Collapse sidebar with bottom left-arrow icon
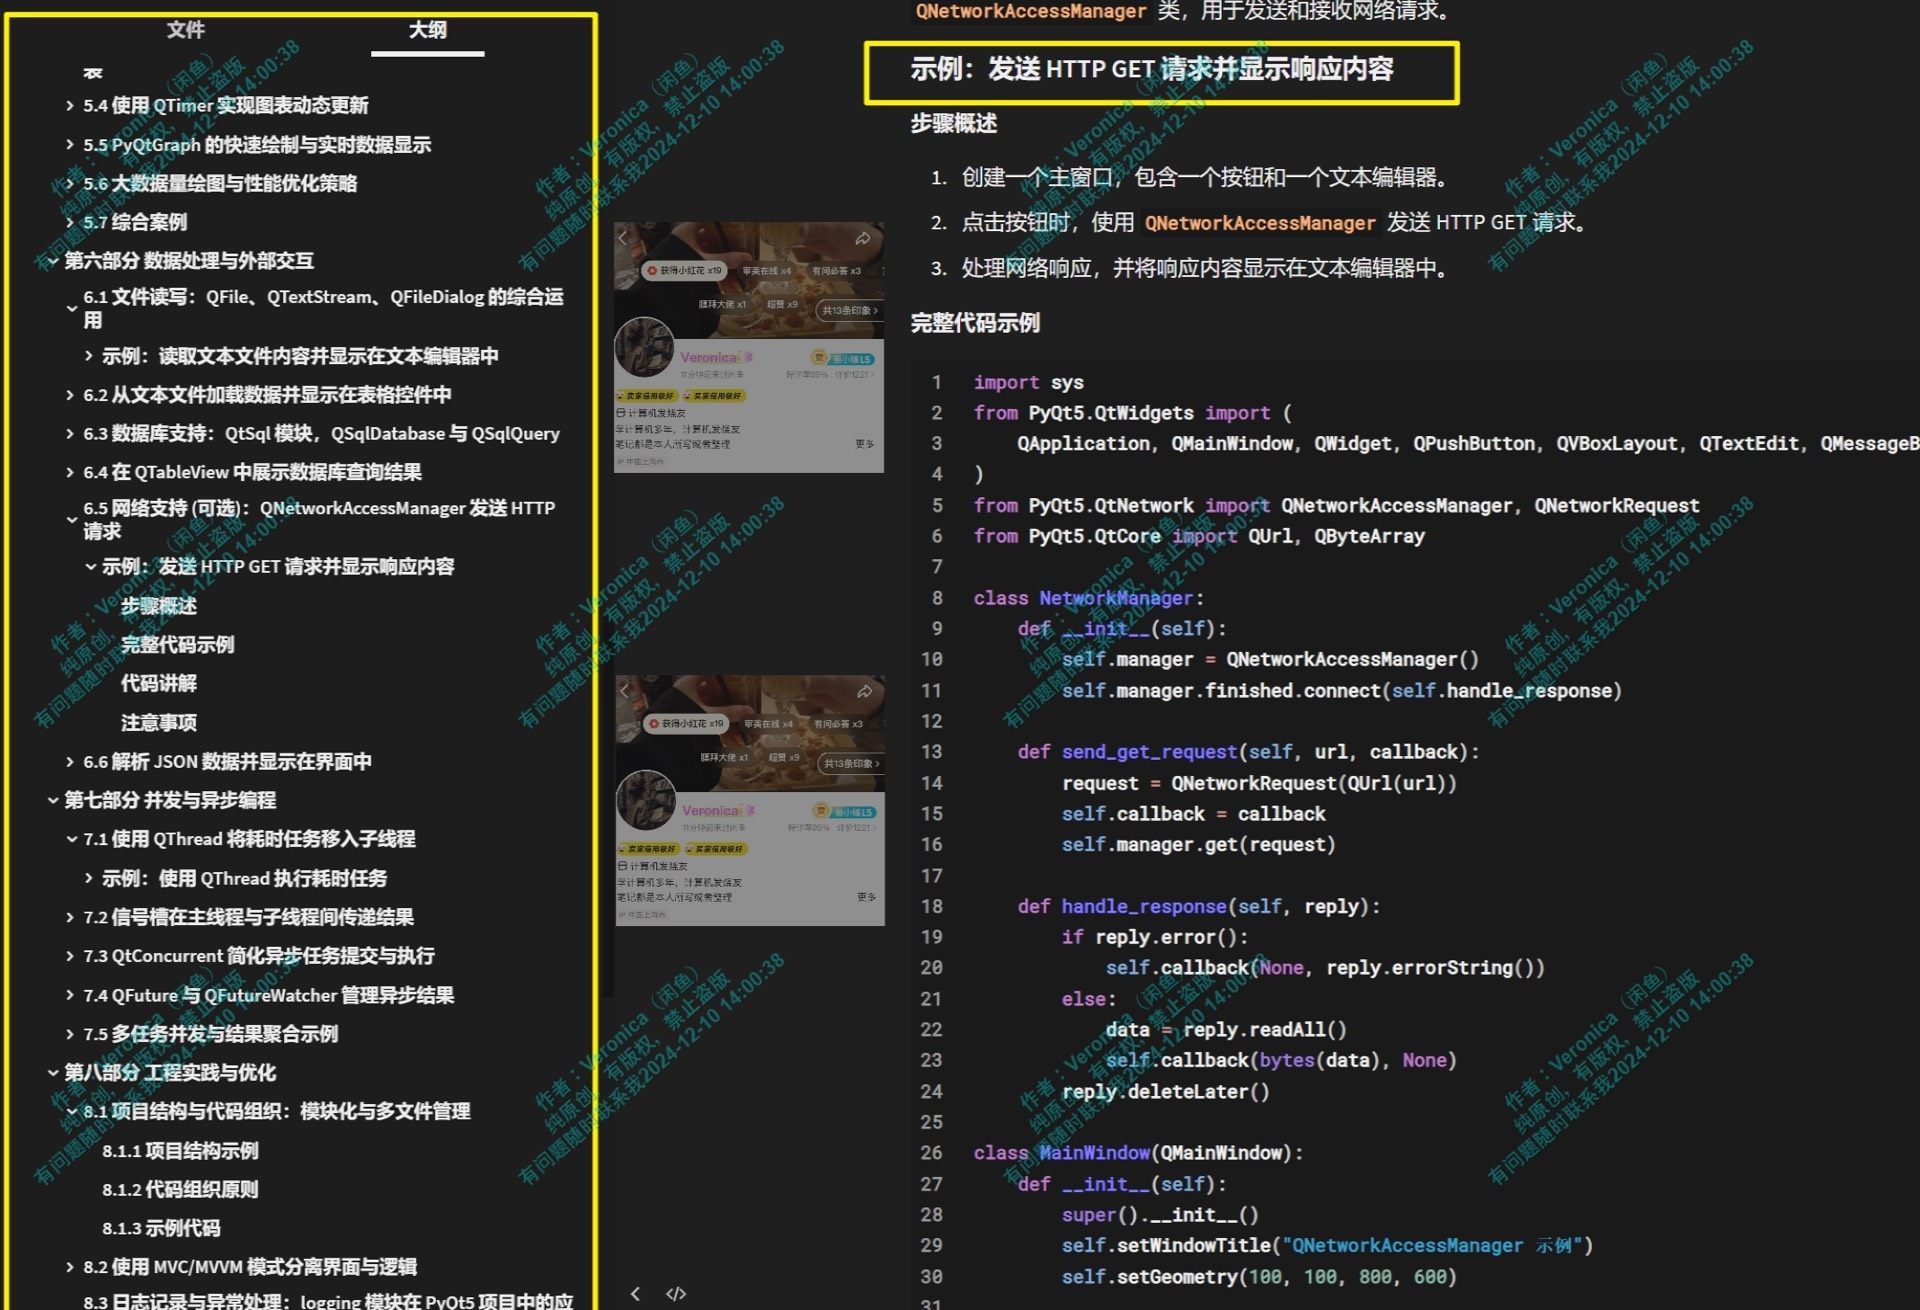 click(x=635, y=1294)
